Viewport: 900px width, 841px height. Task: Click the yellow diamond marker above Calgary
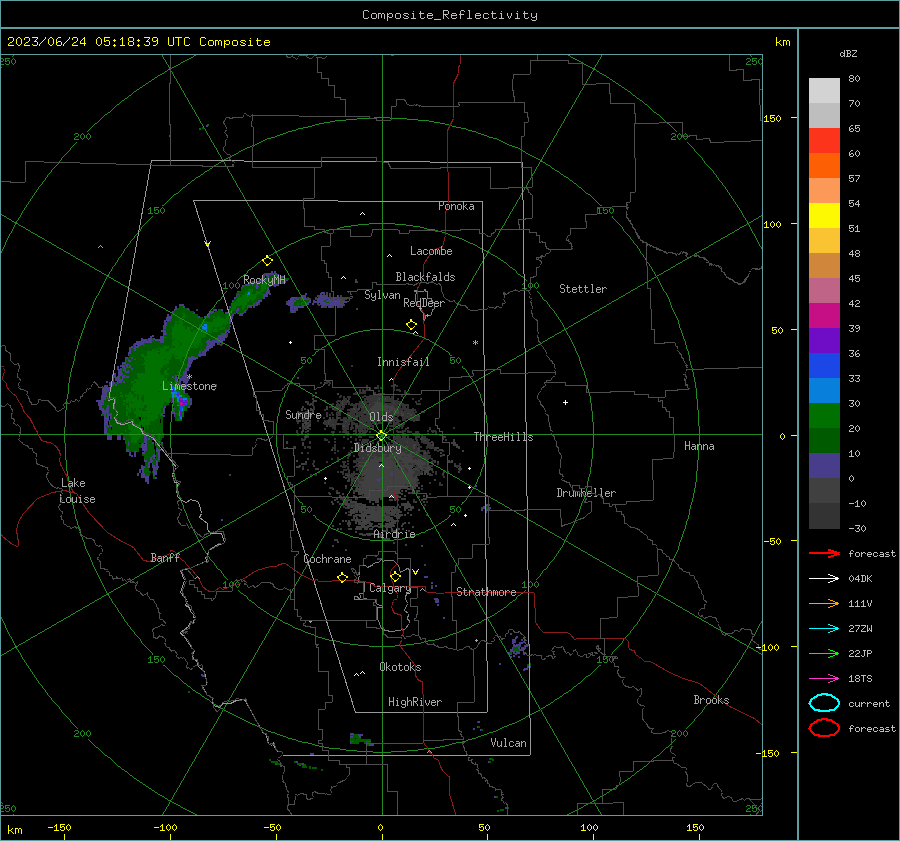395,576
